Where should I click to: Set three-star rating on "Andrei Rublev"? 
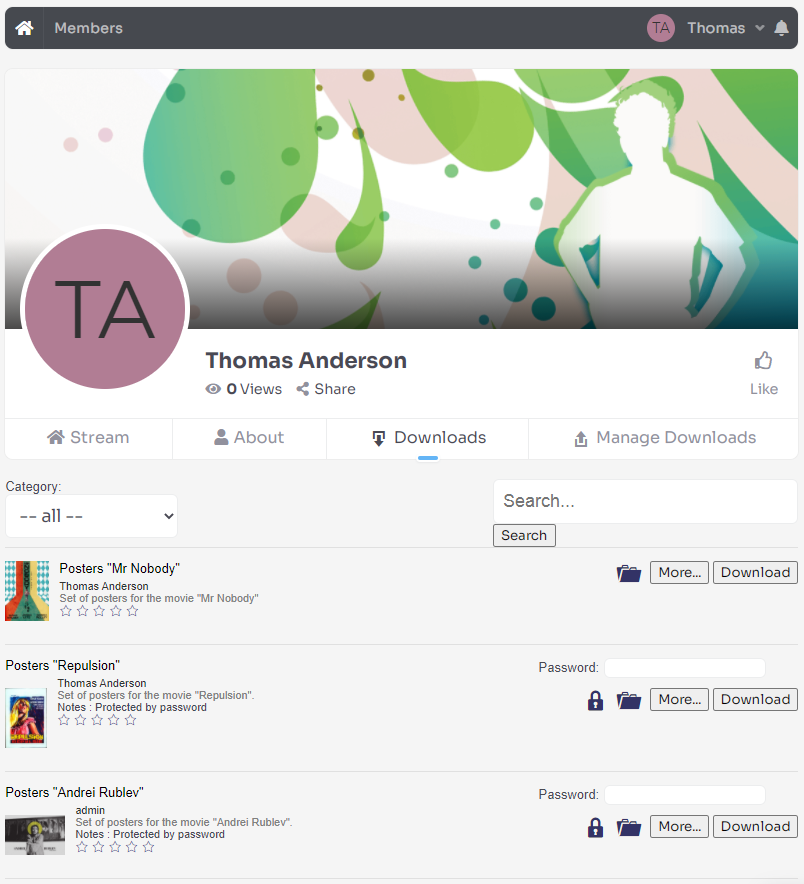115,847
